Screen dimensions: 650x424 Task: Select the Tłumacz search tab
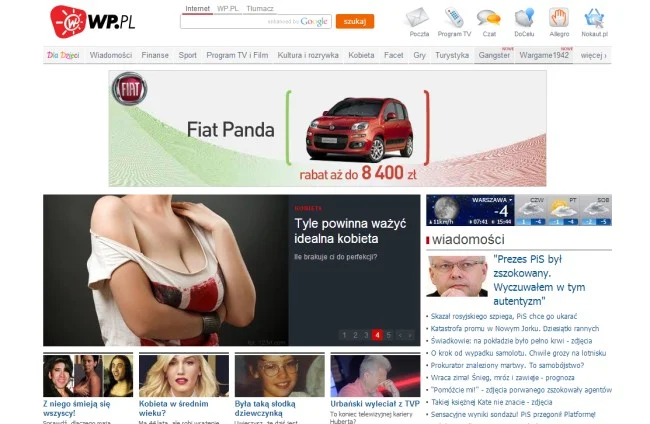tap(260, 9)
